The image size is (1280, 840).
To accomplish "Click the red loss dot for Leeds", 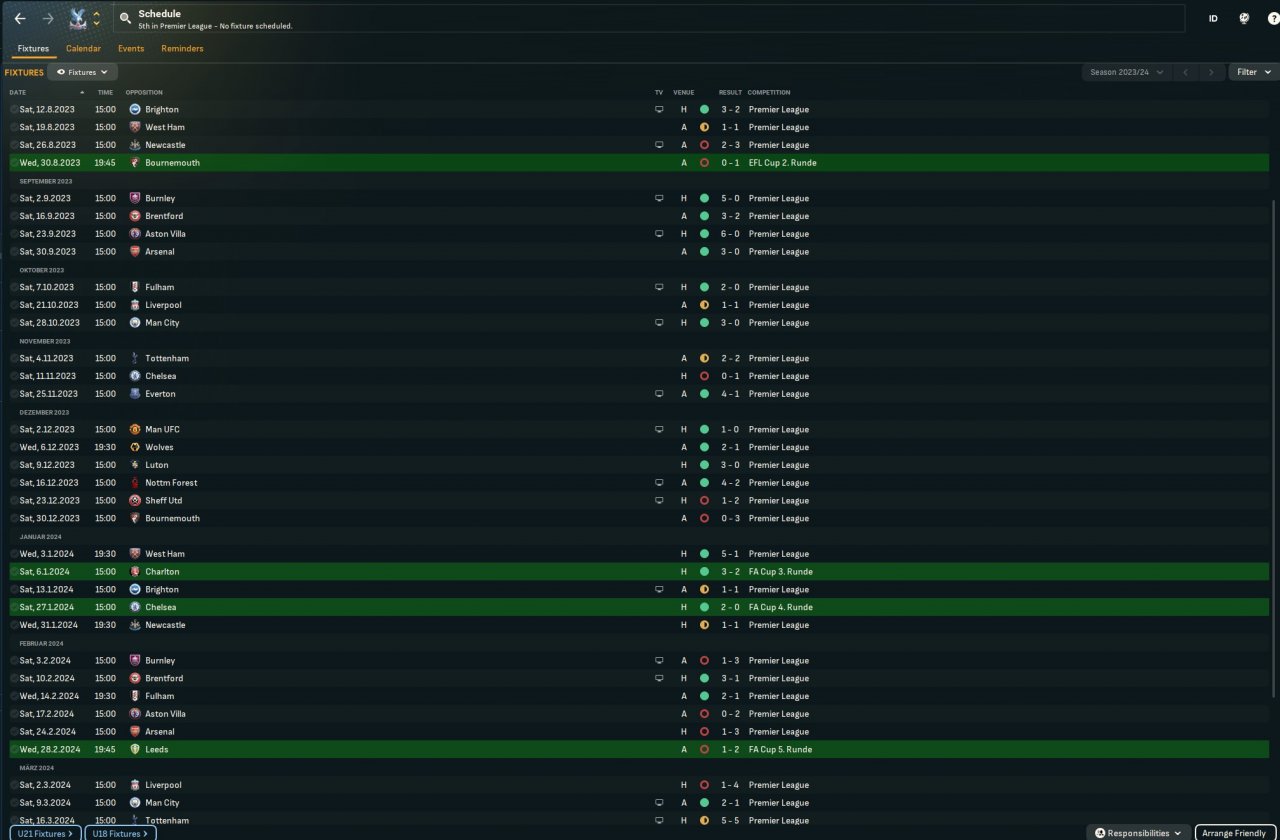I will pyautogui.click(x=704, y=750).
